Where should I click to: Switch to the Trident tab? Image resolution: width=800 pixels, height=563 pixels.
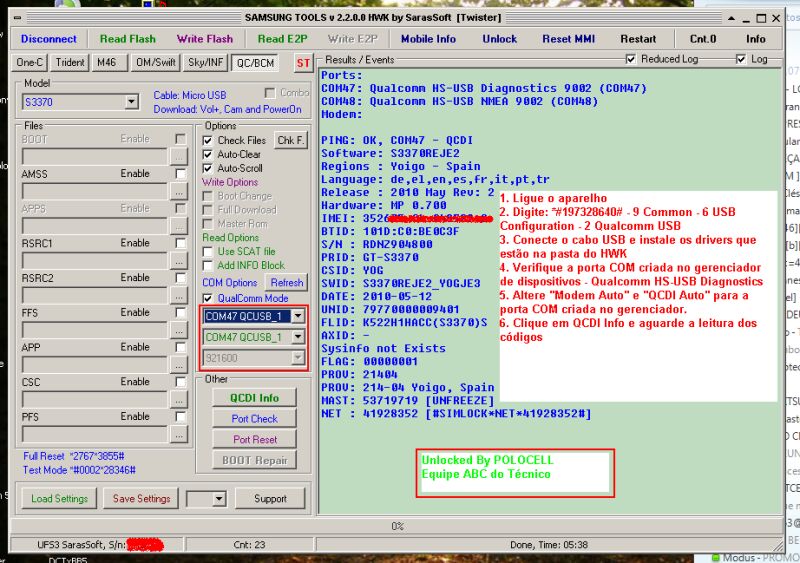tap(70, 63)
